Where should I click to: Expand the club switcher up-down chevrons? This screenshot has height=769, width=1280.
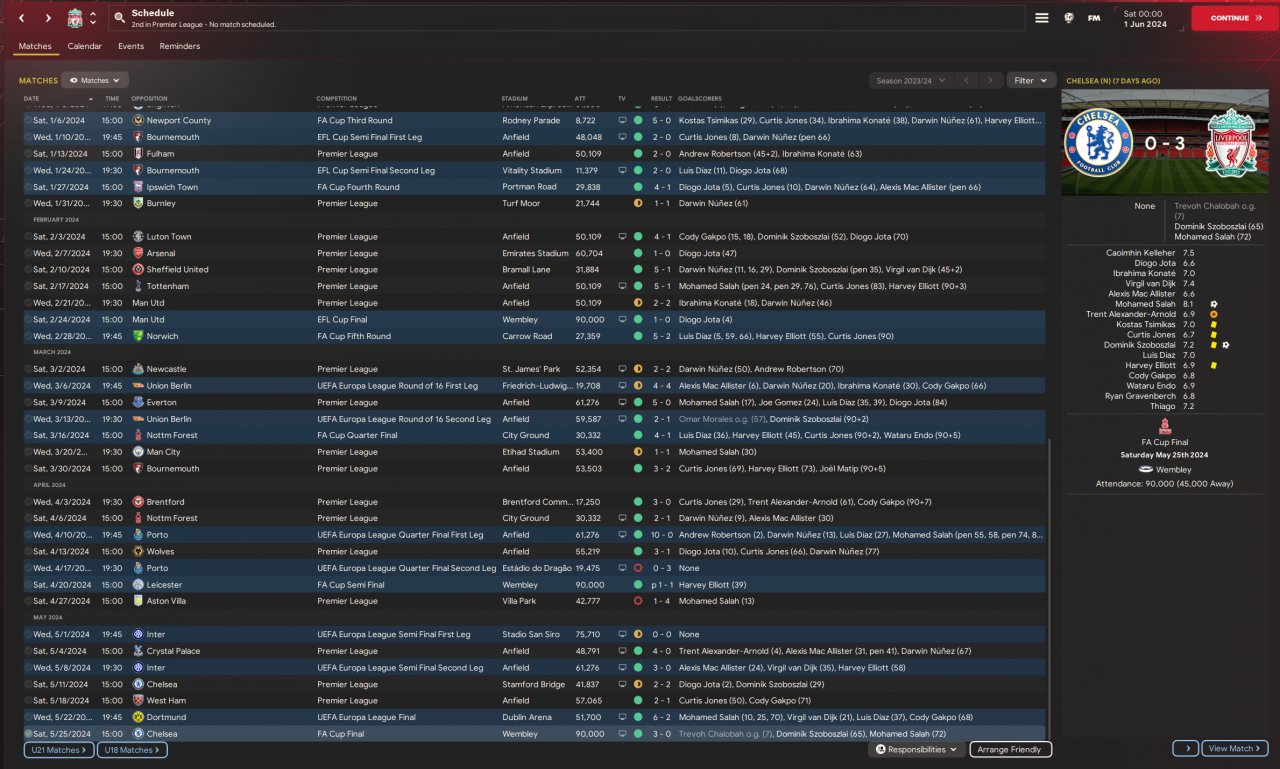tap(93, 18)
